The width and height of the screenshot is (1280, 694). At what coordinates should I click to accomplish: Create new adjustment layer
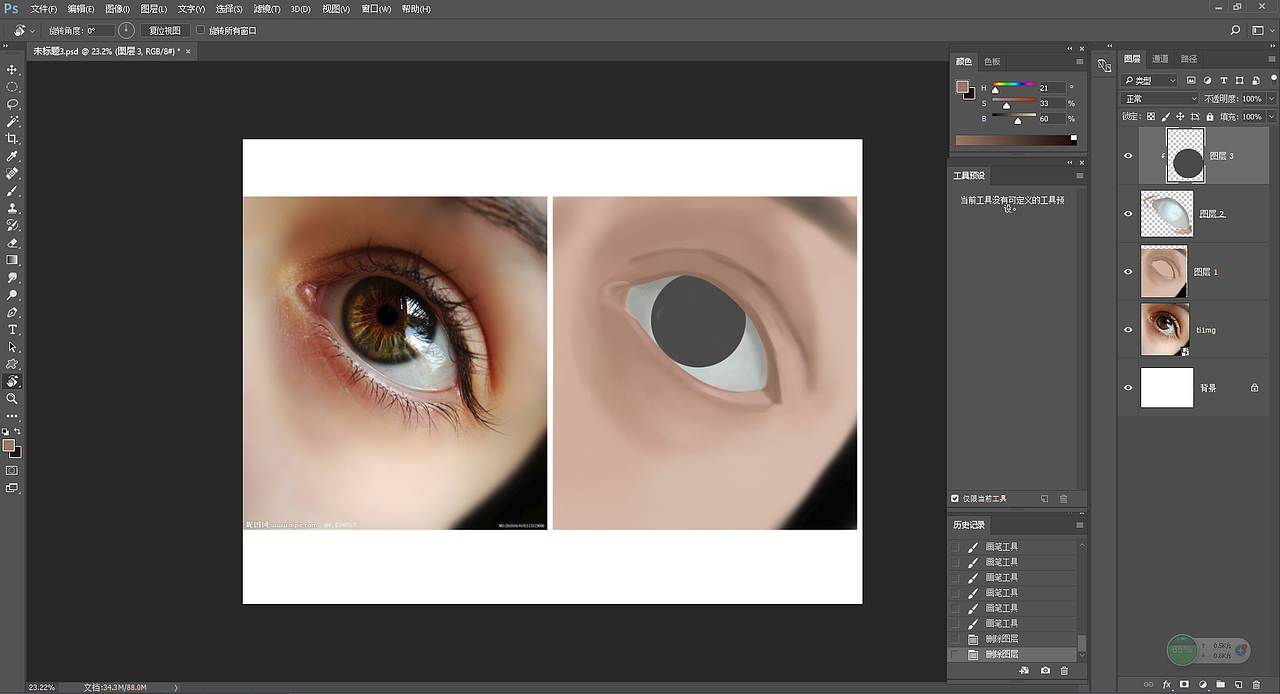1203,685
